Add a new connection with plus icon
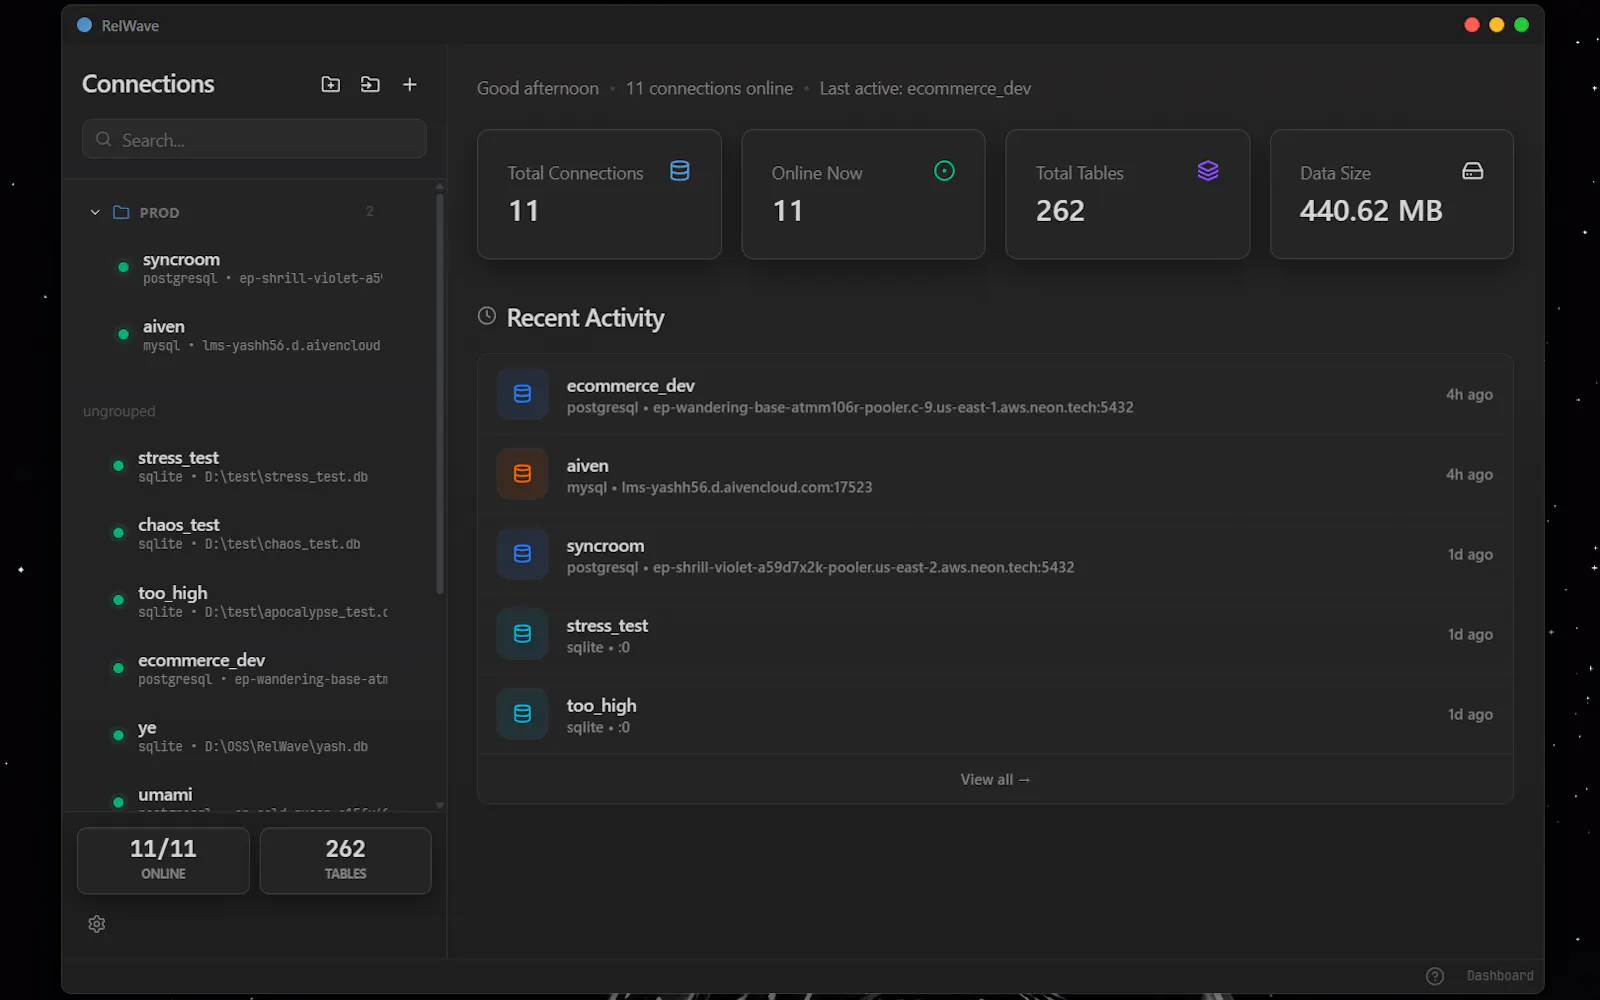Viewport: 1600px width, 1000px height. [x=409, y=85]
